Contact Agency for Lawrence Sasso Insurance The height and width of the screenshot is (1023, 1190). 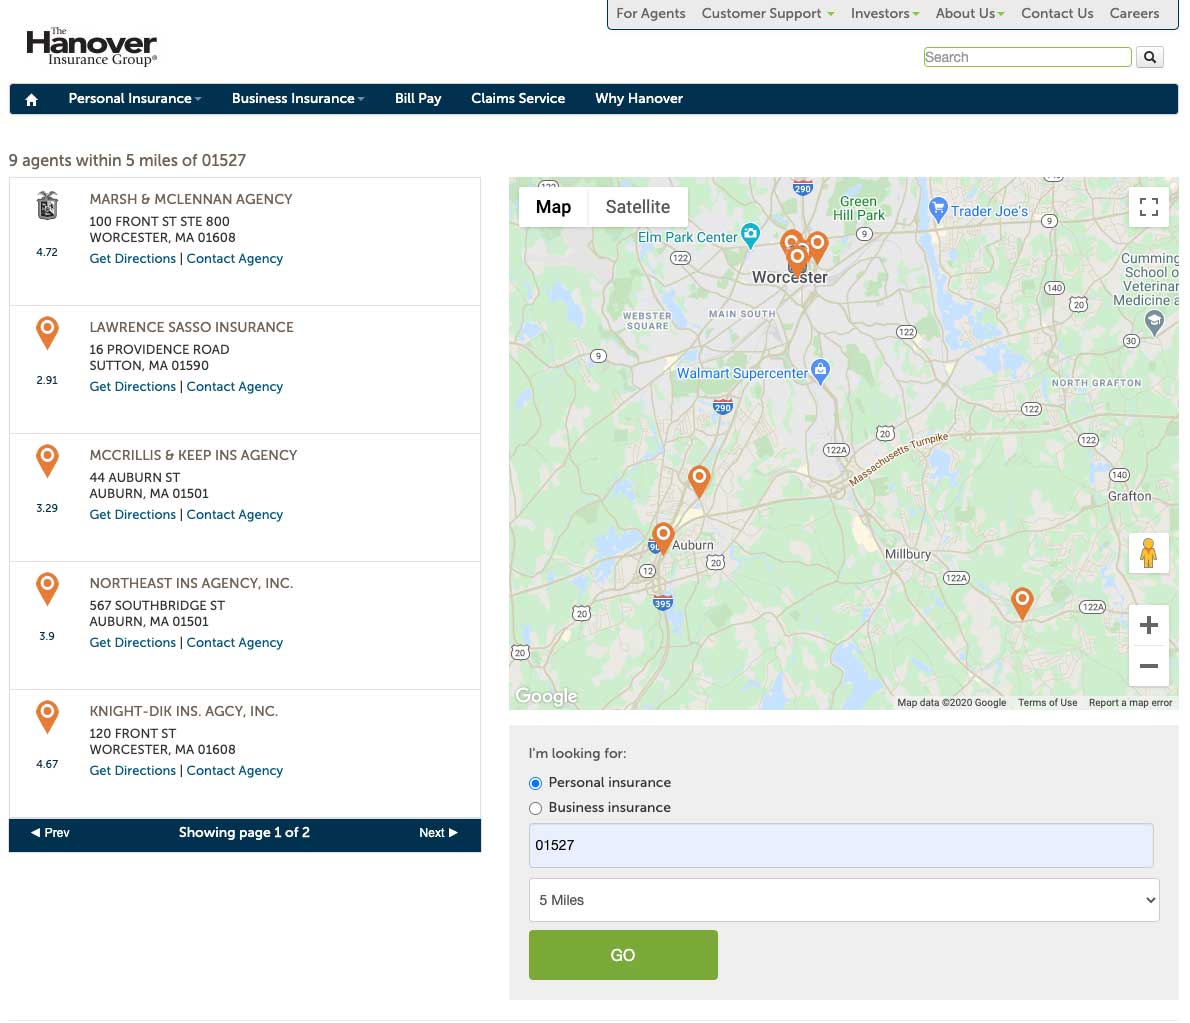click(235, 387)
